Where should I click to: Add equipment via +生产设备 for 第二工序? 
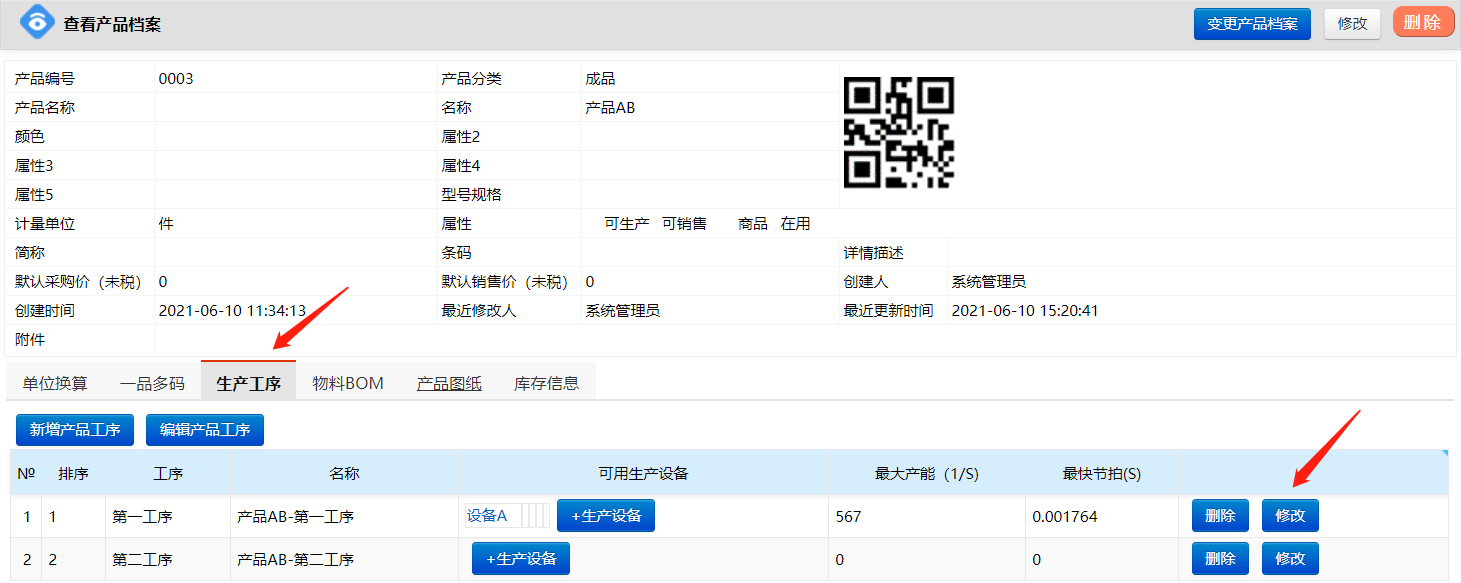[x=520, y=559]
